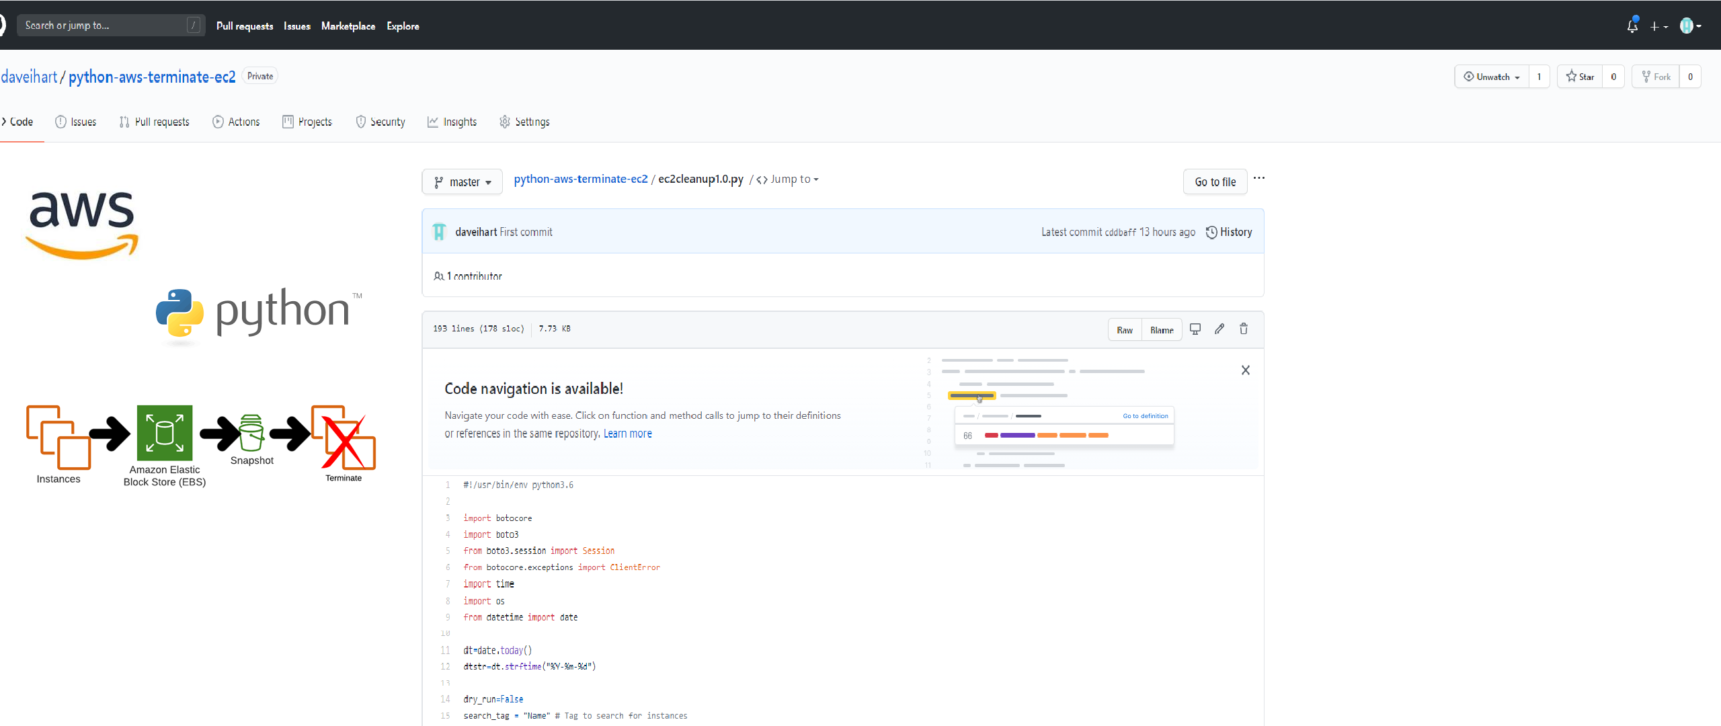Switch to the repository Issues tab
Image resolution: width=1721 pixels, height=726 pixels.
click(76, 122)
